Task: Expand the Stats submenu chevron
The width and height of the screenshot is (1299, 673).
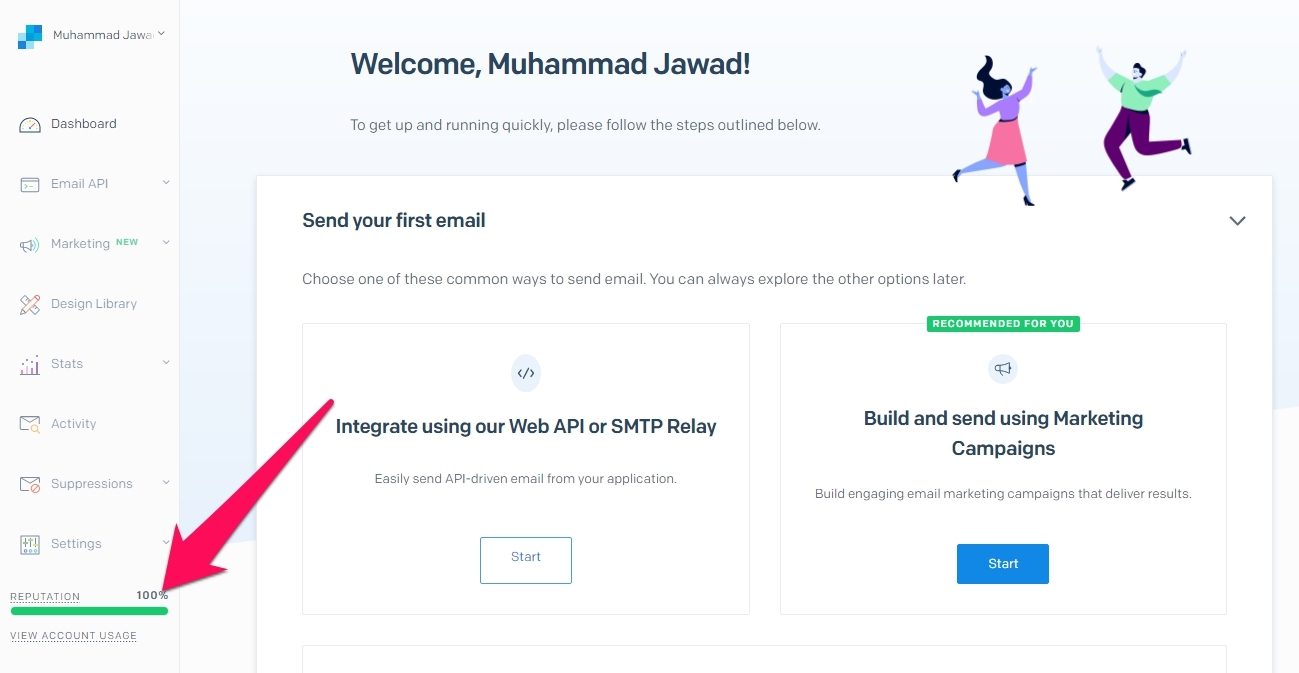Action: [x=166, y=362]
